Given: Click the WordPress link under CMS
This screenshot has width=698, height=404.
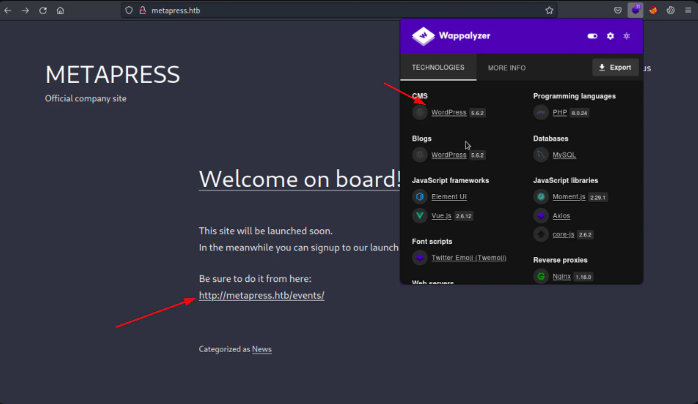Looking at the screenshot, I should coord(448,113).
